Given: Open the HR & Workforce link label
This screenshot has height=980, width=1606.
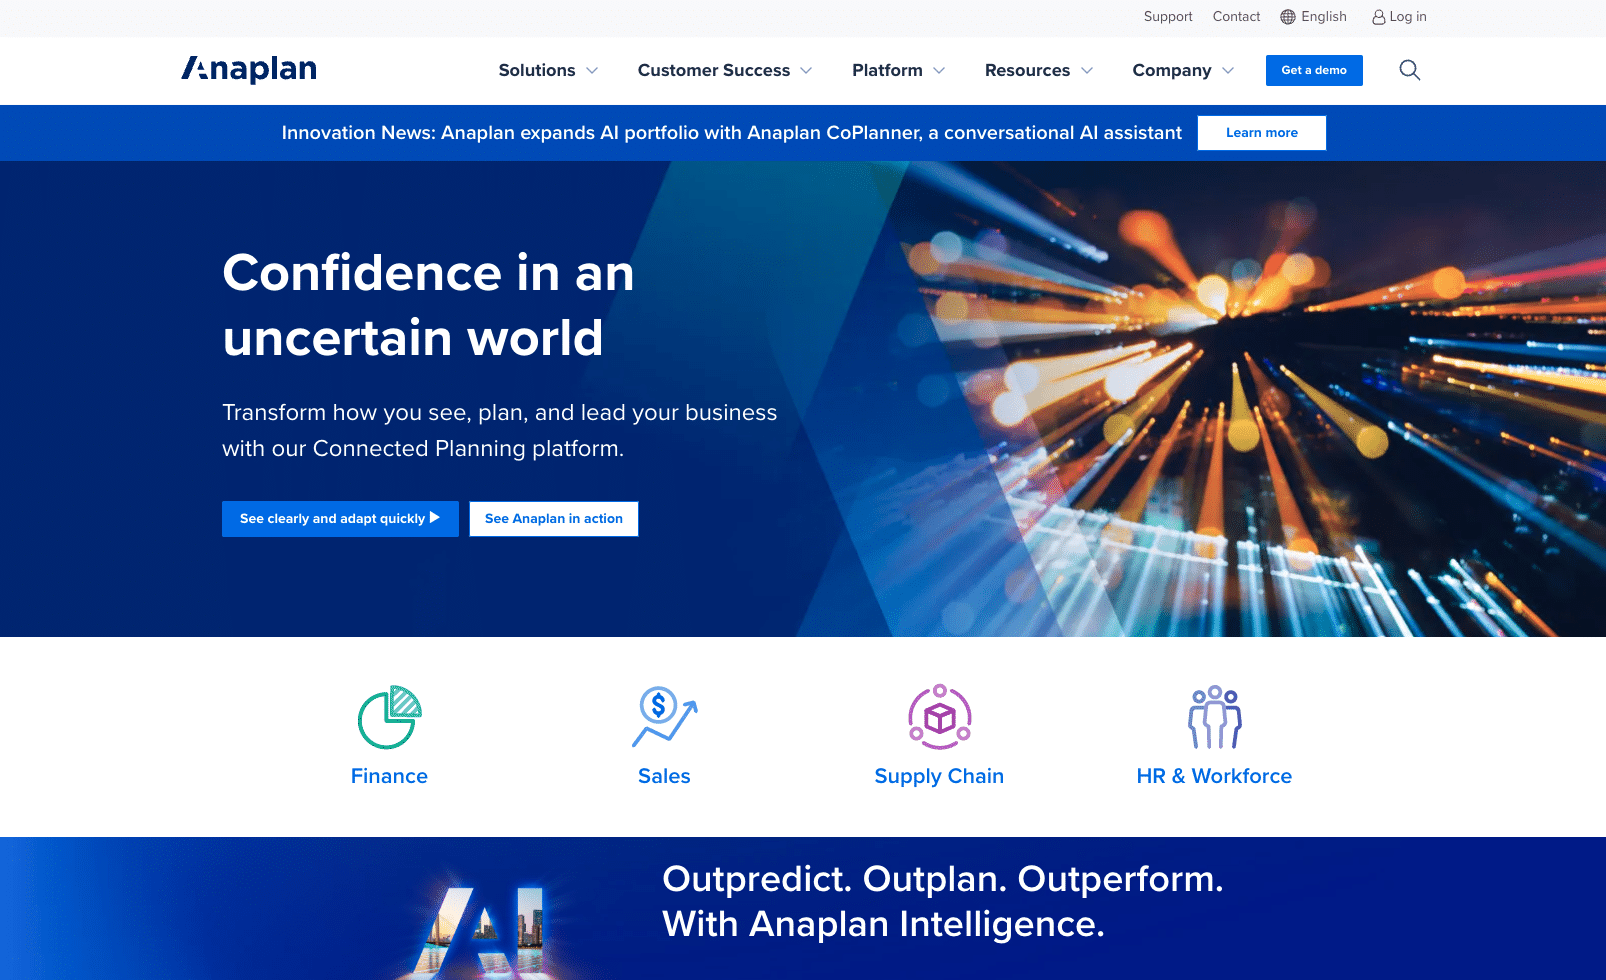Looking at the screenshot, I should click(x=1214, y=776).
